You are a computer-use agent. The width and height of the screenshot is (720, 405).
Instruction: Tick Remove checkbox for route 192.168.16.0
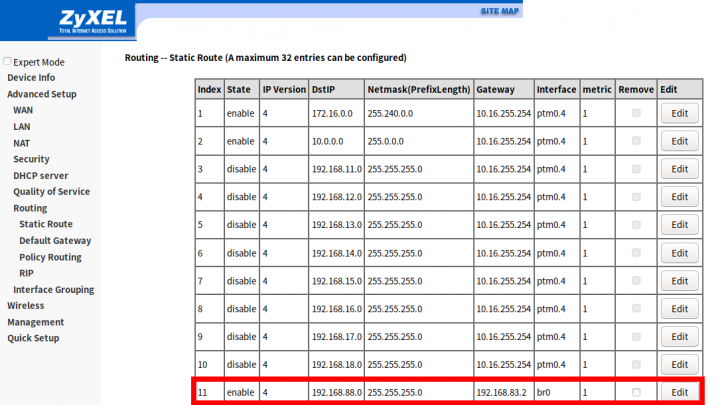coord(636,309)
